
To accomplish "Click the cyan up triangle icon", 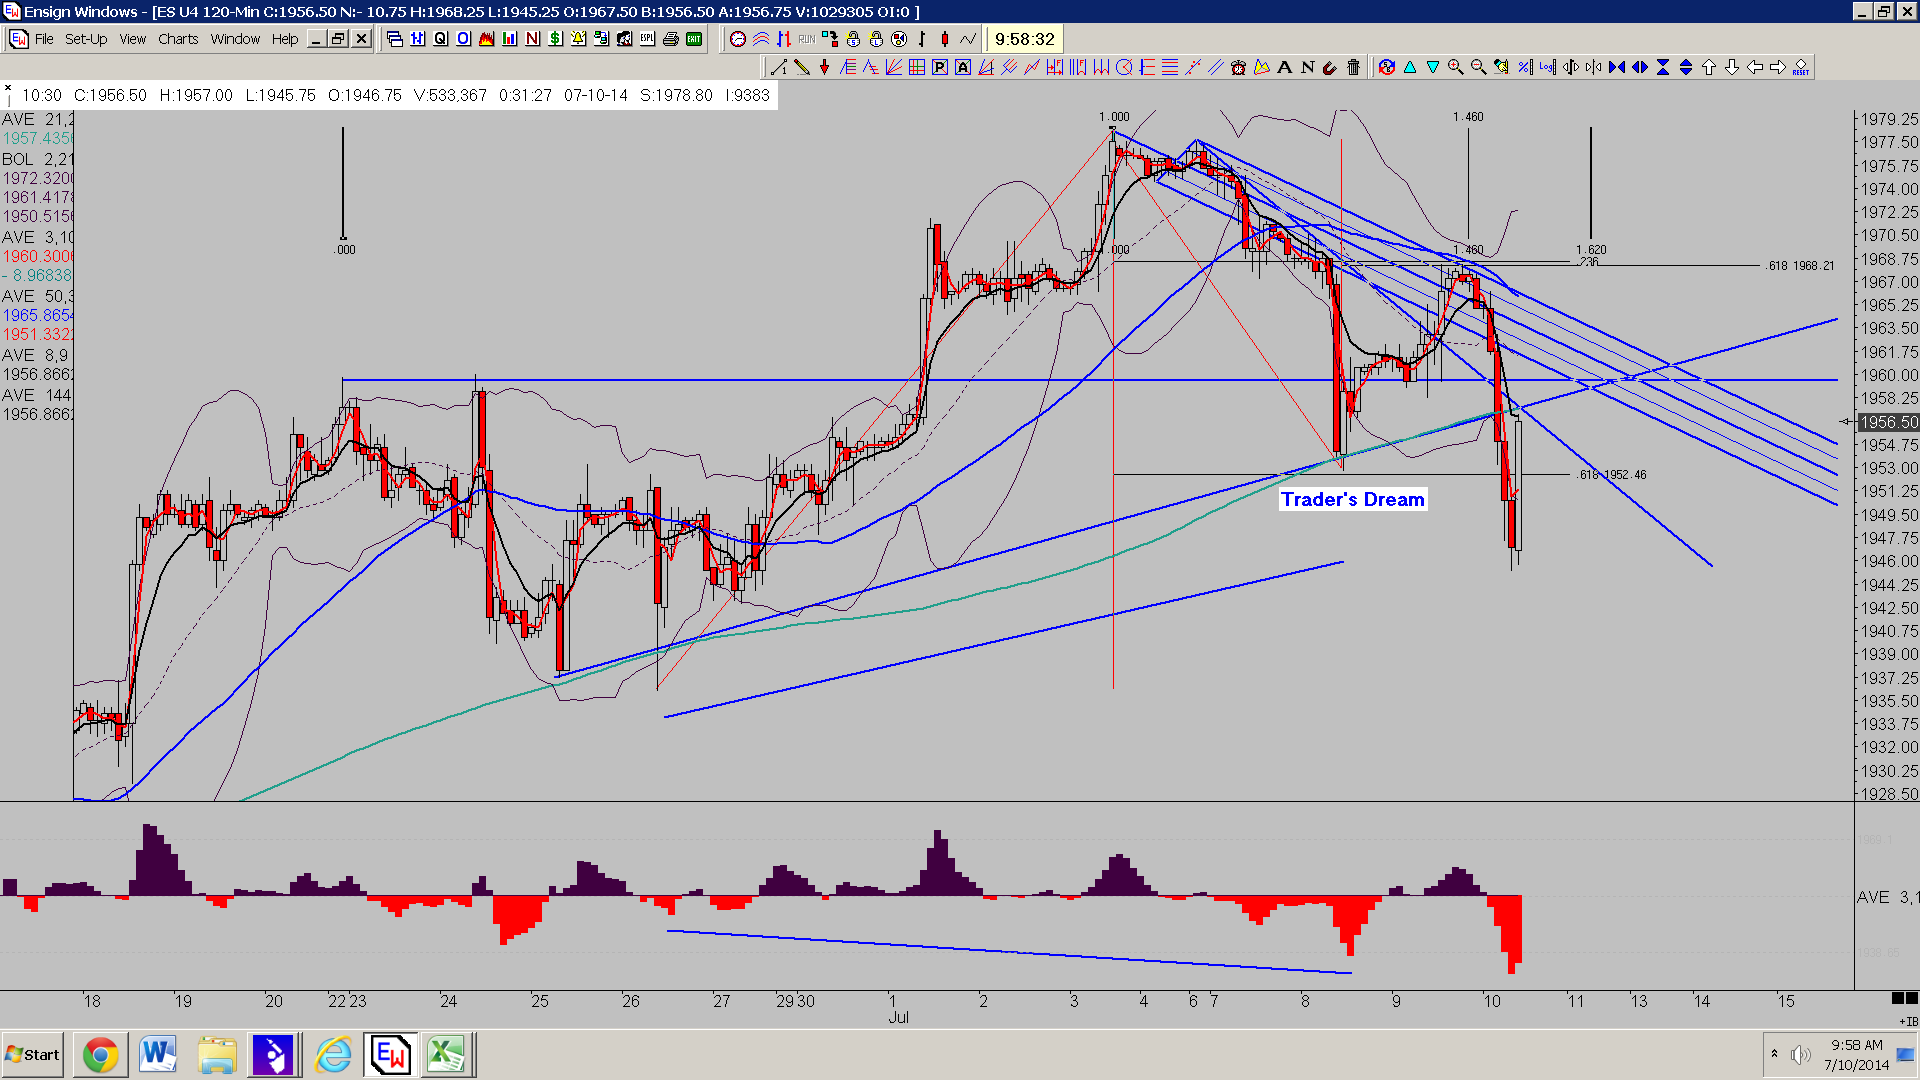I will pyautogui.click(x=1410, y=67).
